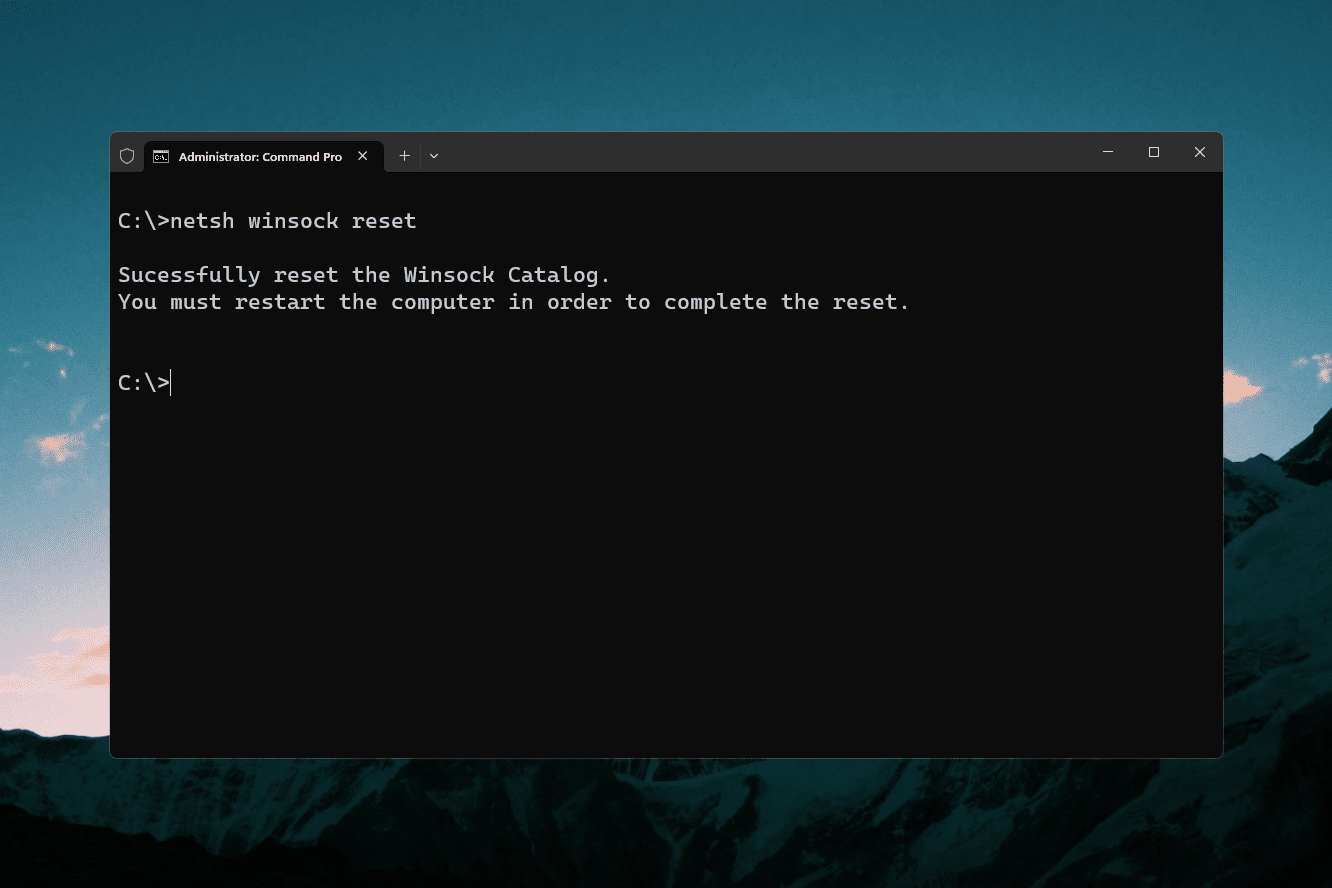Close the terminal window
1332x888 pixels.
1200,152
